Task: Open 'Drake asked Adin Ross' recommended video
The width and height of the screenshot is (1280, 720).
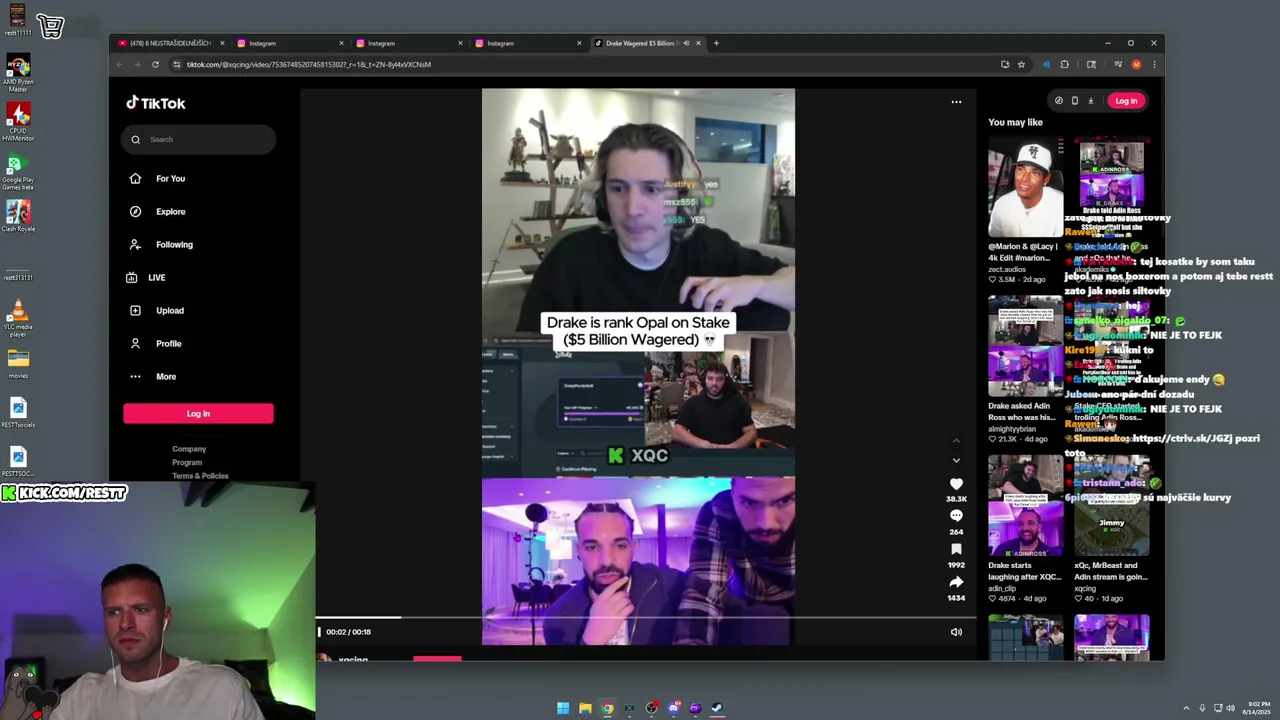Action: pos(1025,345)
